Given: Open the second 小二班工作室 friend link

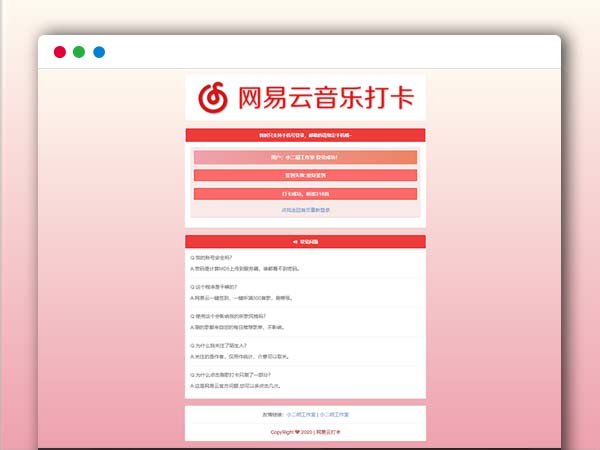Looking at the screenshot, I should (x=334, y=414).
